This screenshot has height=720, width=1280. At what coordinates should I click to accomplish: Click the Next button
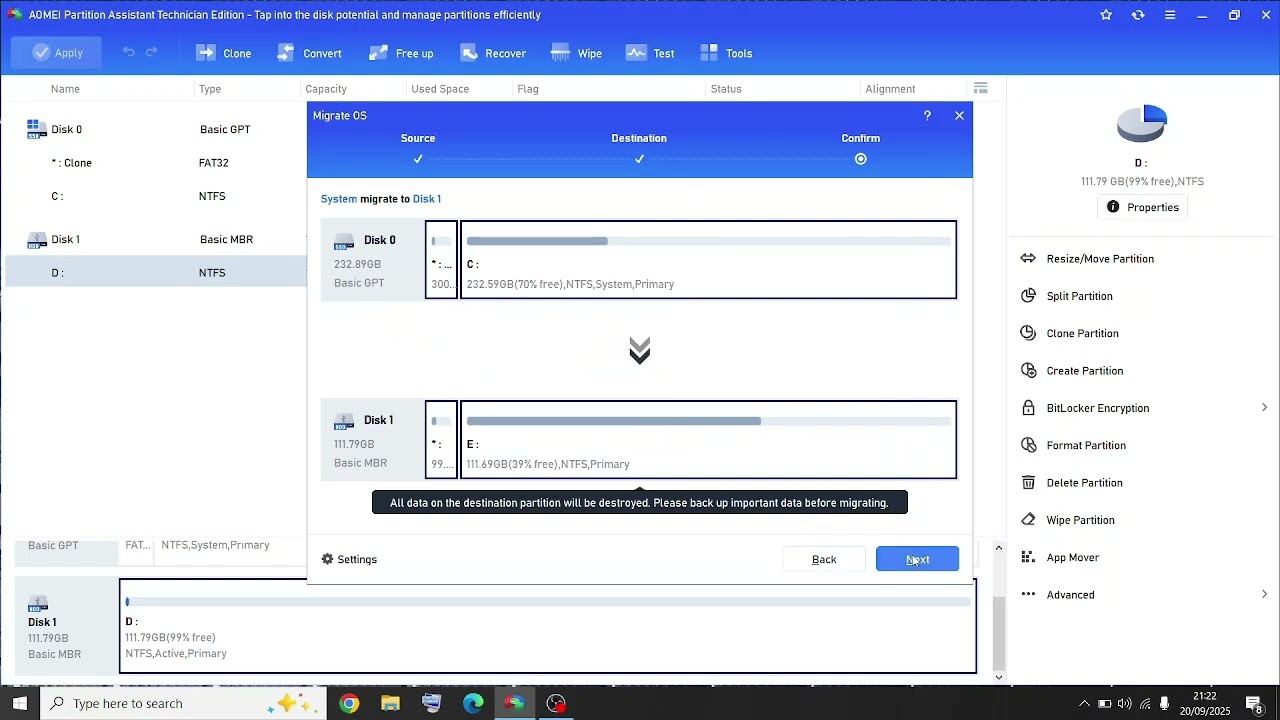point(917,559)
